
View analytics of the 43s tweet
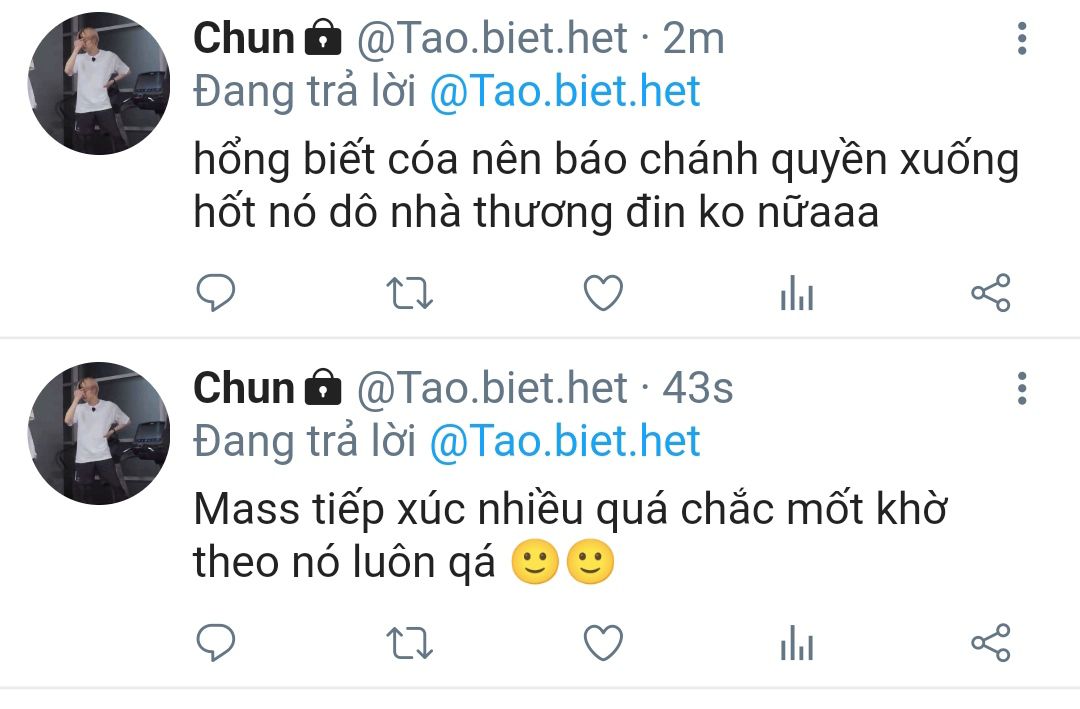pyautogui.click(x=797, y=643)
